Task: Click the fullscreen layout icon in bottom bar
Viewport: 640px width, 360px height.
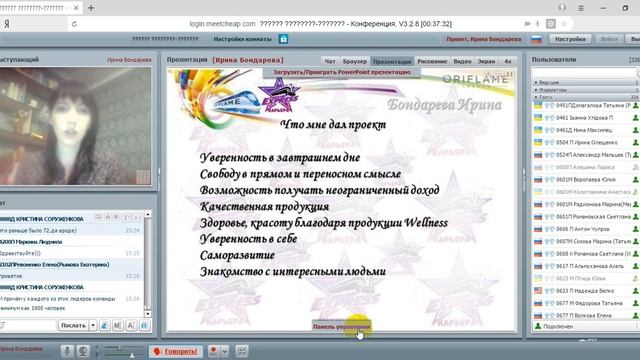Action: (x=242, y=351)
